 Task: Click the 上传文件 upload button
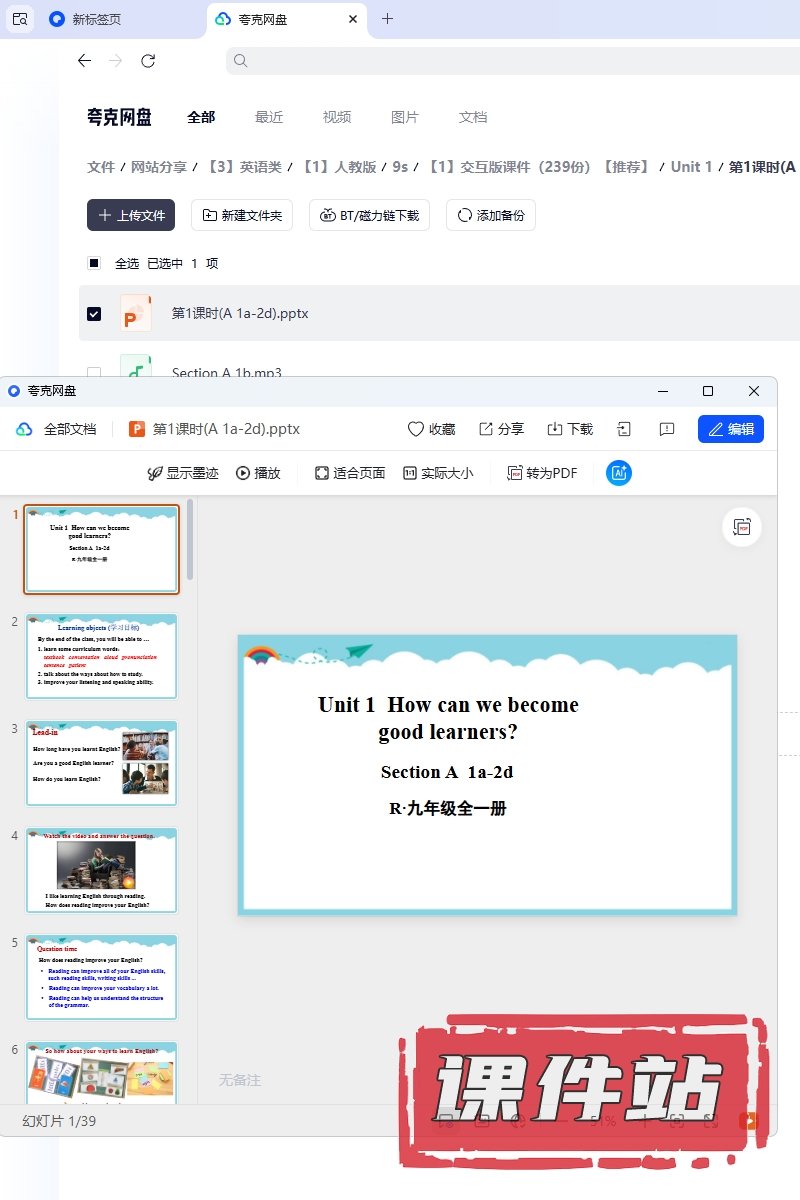tap(131, 215)
